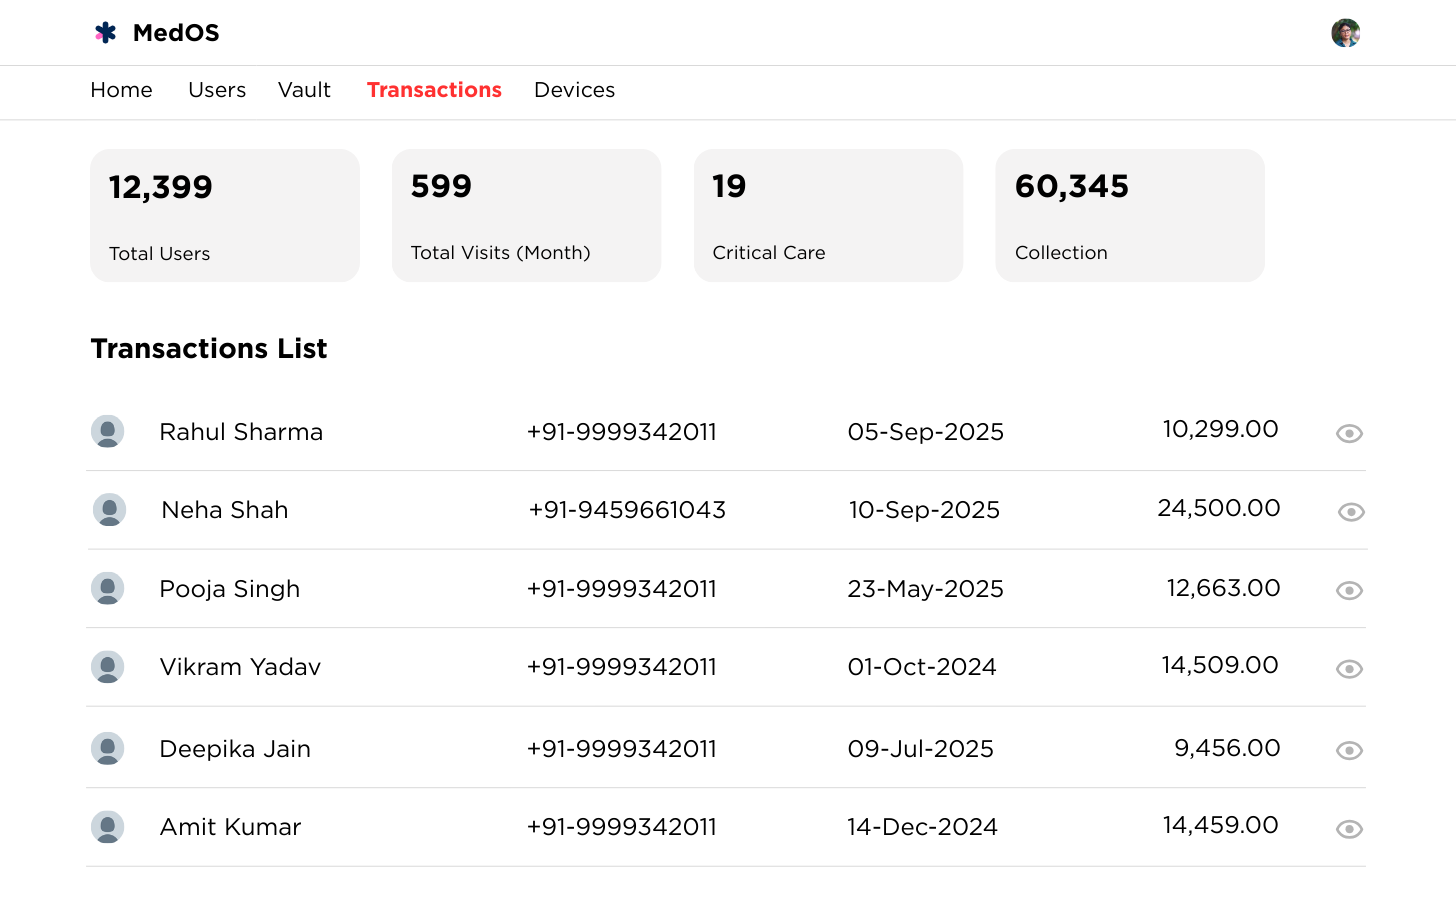1456x900 pixels.
Task: View Rahul Sharma's transaction details eye icon
Action: [1349, 433]
